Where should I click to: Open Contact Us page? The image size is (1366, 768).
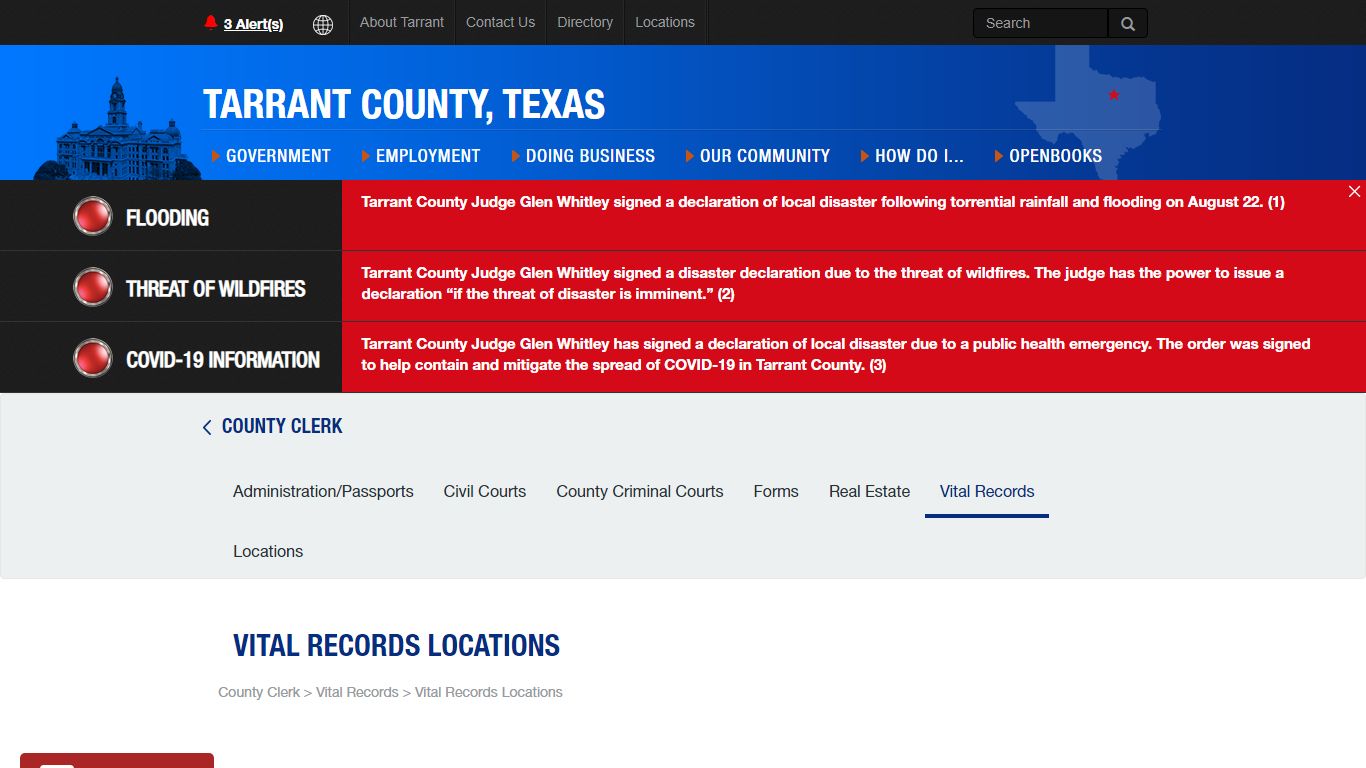click(x=500, y=22)
